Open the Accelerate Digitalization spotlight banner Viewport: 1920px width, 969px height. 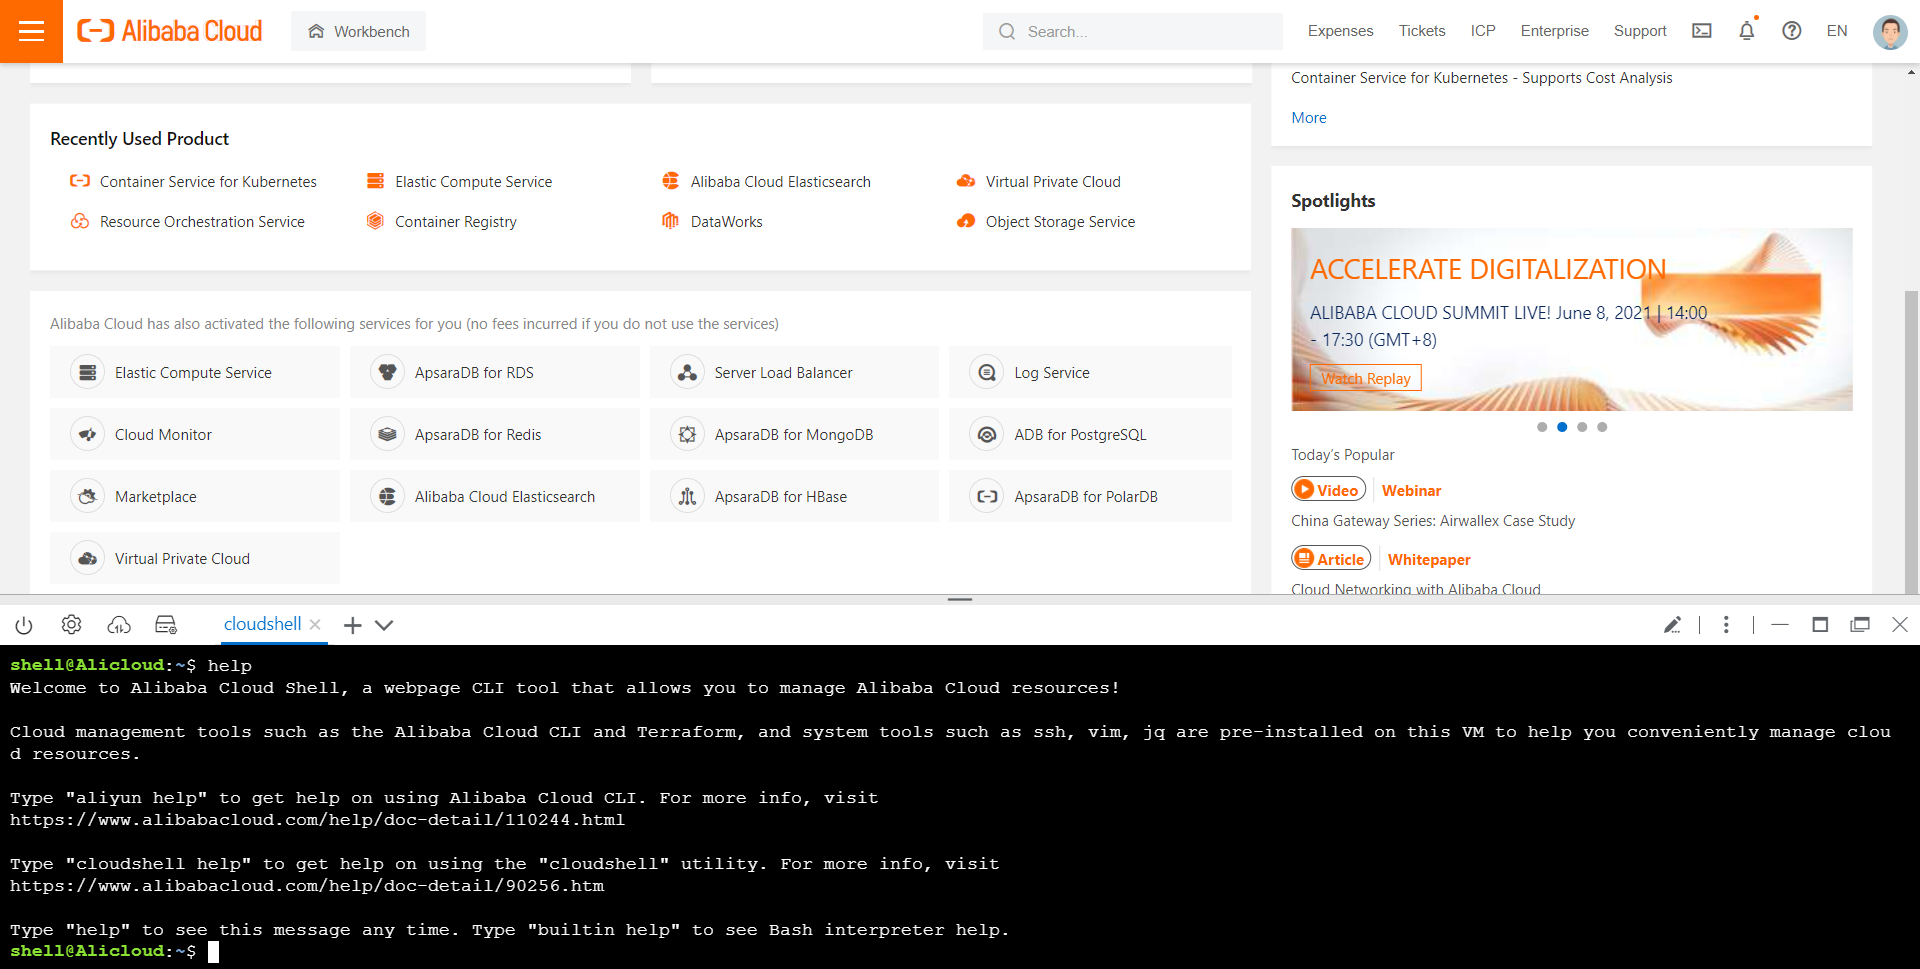pos(1571,319)
